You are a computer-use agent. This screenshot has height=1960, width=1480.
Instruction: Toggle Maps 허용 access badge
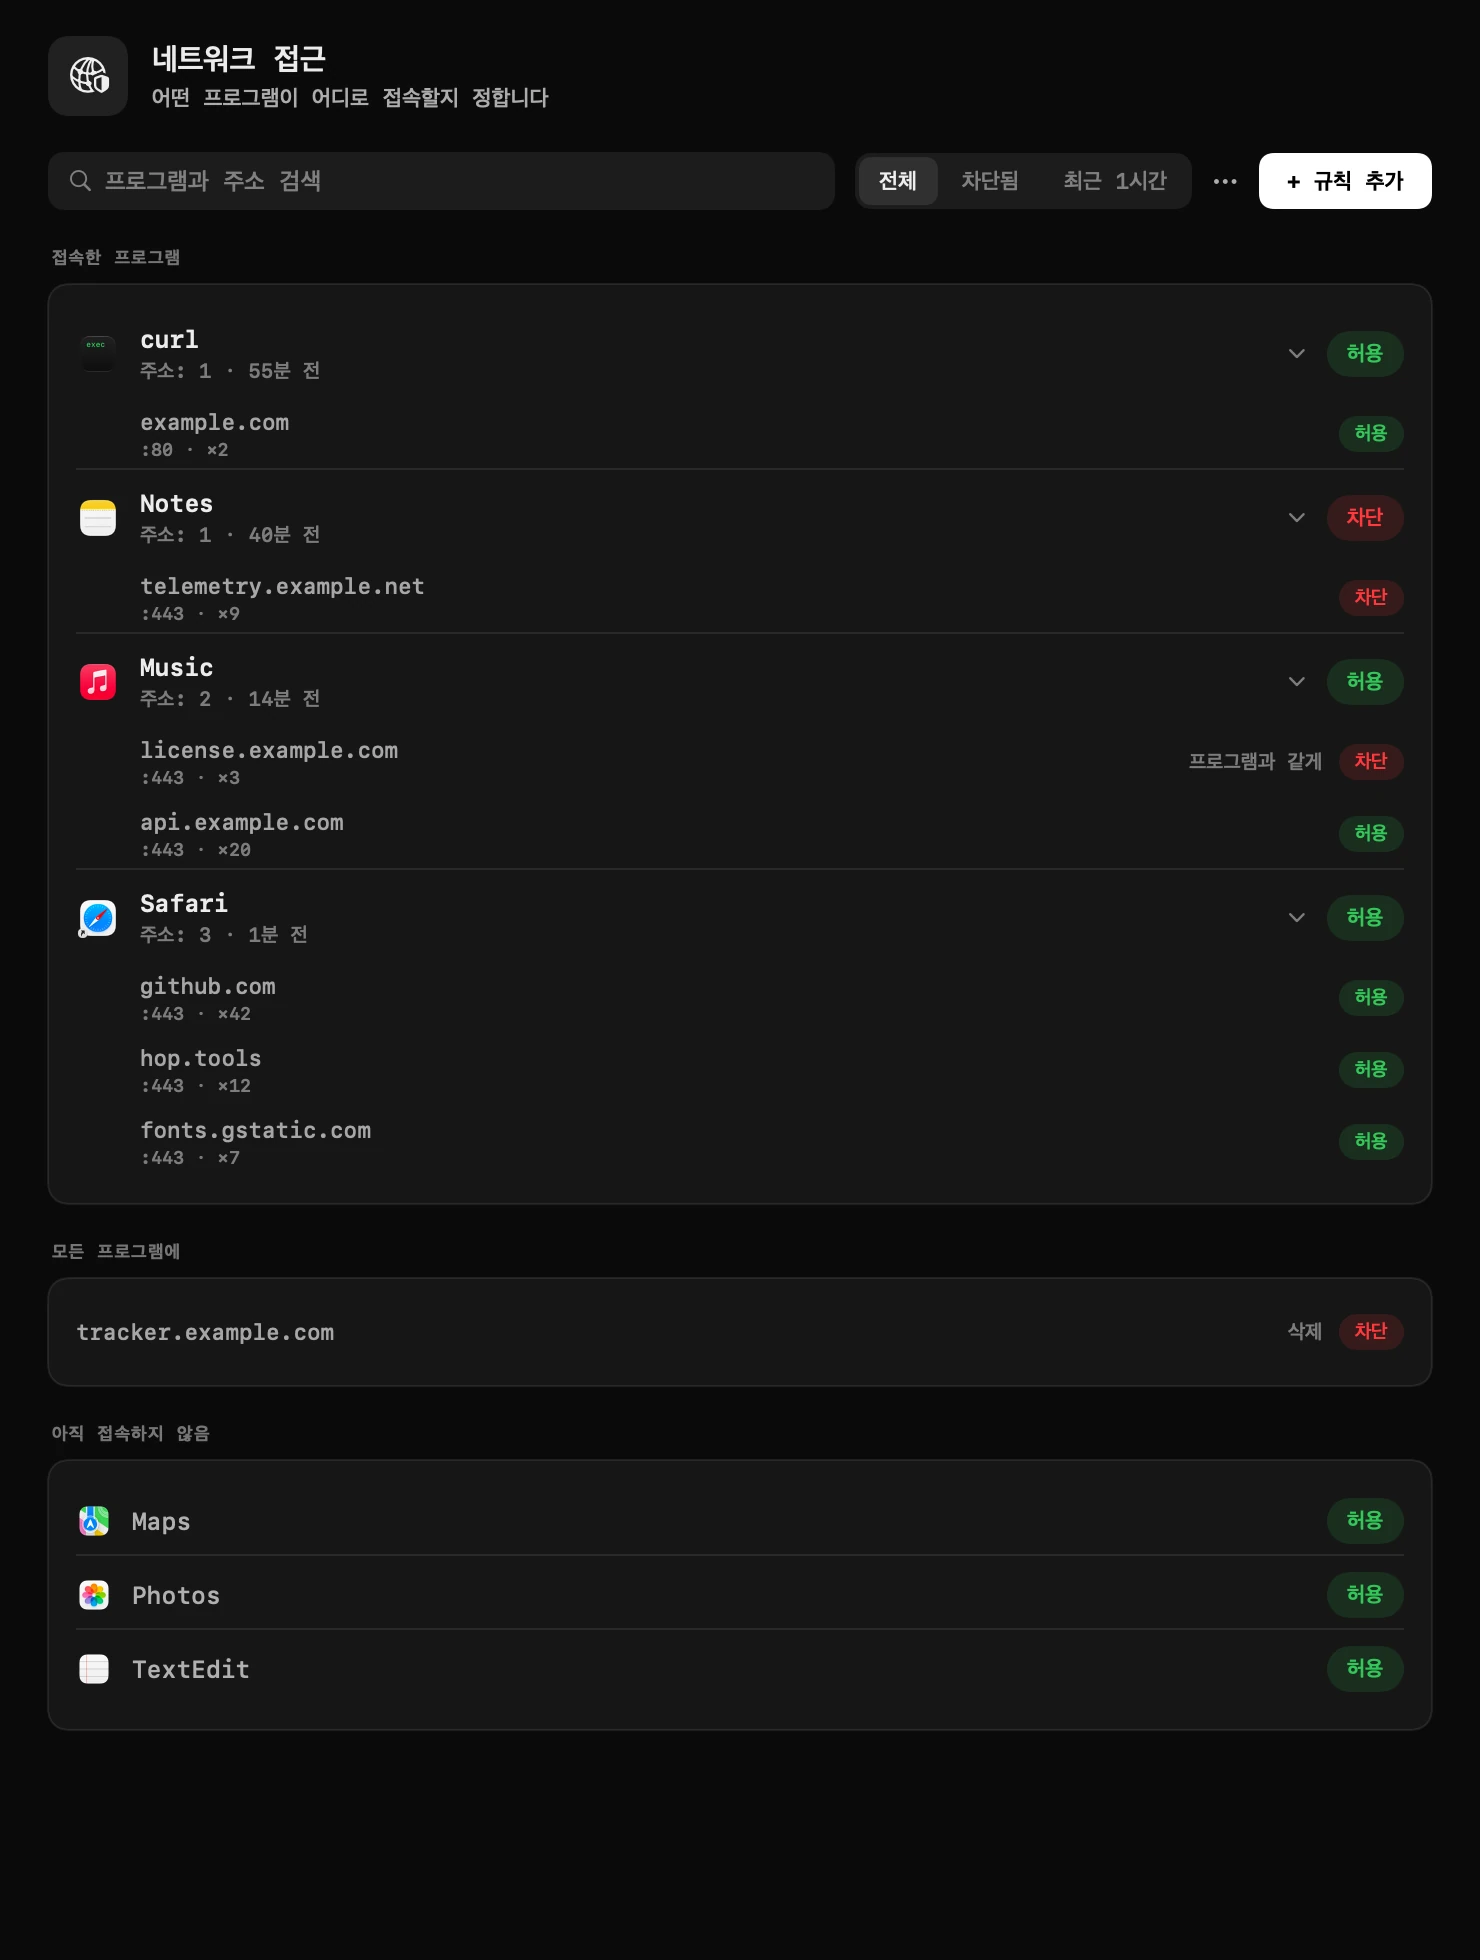pos(1365,1521)
